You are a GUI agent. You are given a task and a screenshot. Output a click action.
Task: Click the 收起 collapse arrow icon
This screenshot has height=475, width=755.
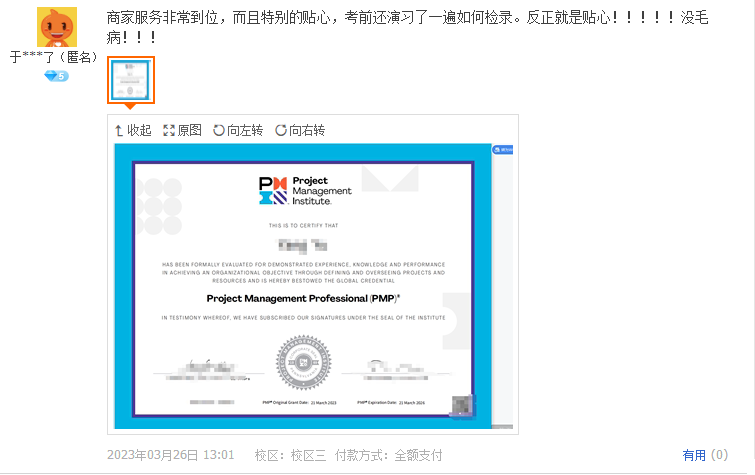point(119,130)
